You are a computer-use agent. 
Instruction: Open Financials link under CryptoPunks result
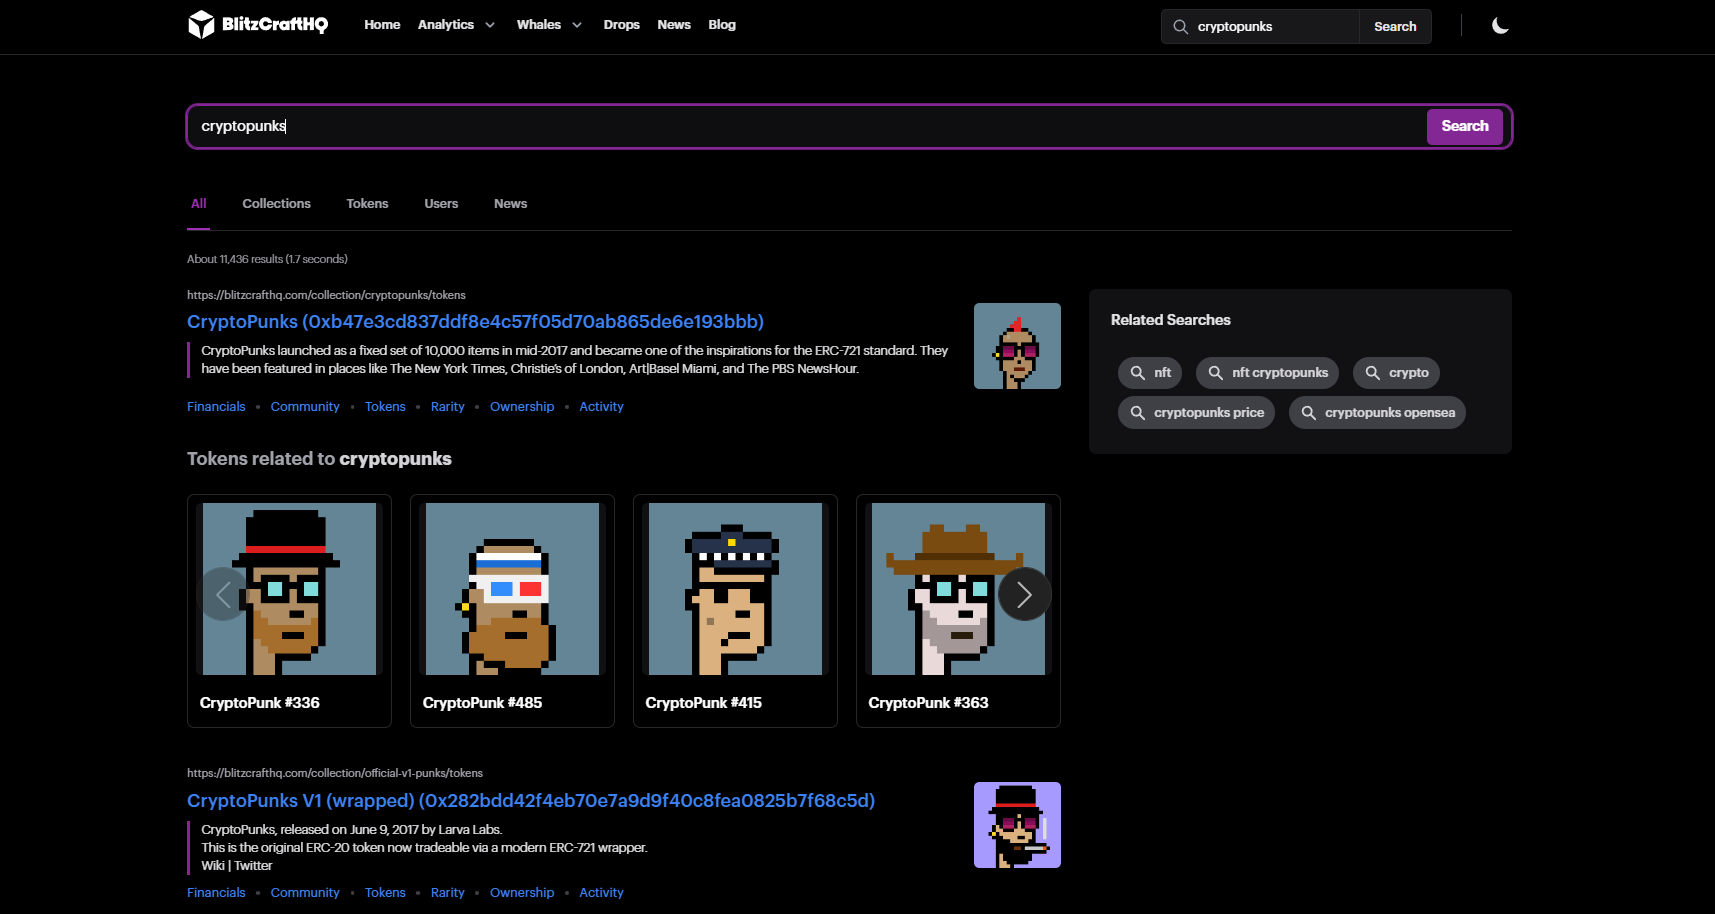click(216, 407)
